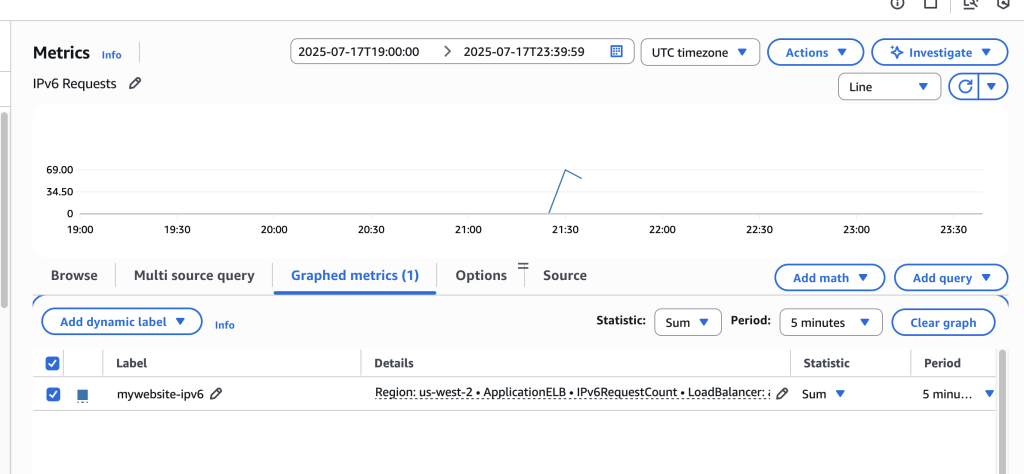The width and height of the screenshot is (1024, 474).
Task: Open the Info link beside Metrics heading
Action: click(x=111, y=55)
